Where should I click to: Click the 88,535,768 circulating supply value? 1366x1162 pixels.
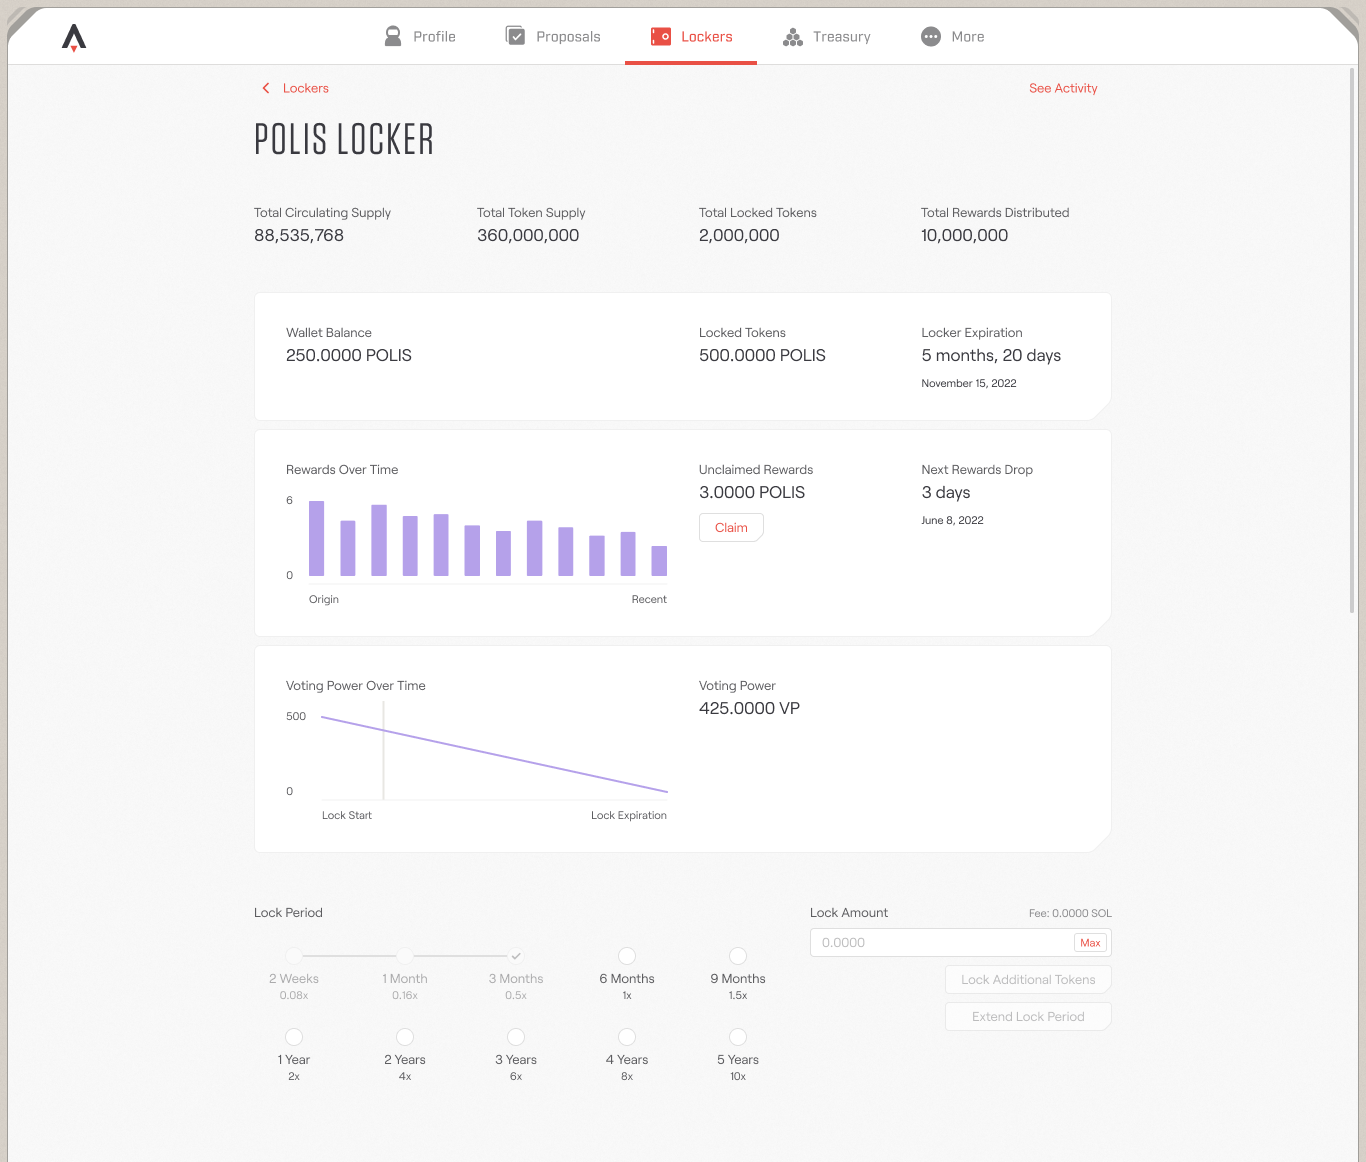[299, 235]
